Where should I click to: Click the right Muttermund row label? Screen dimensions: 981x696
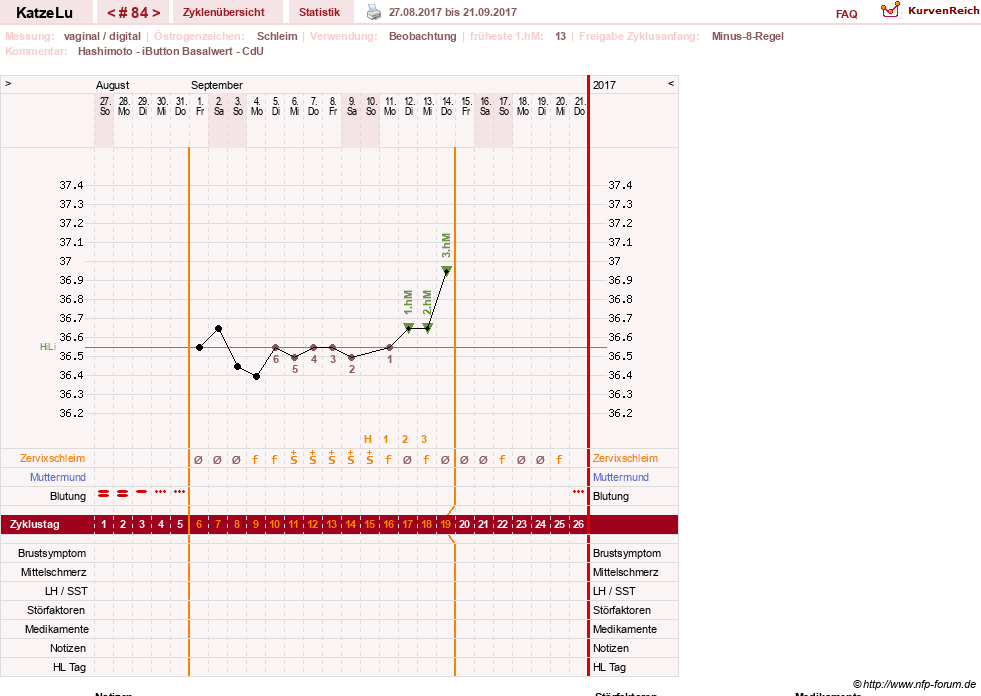click(621, 477)
